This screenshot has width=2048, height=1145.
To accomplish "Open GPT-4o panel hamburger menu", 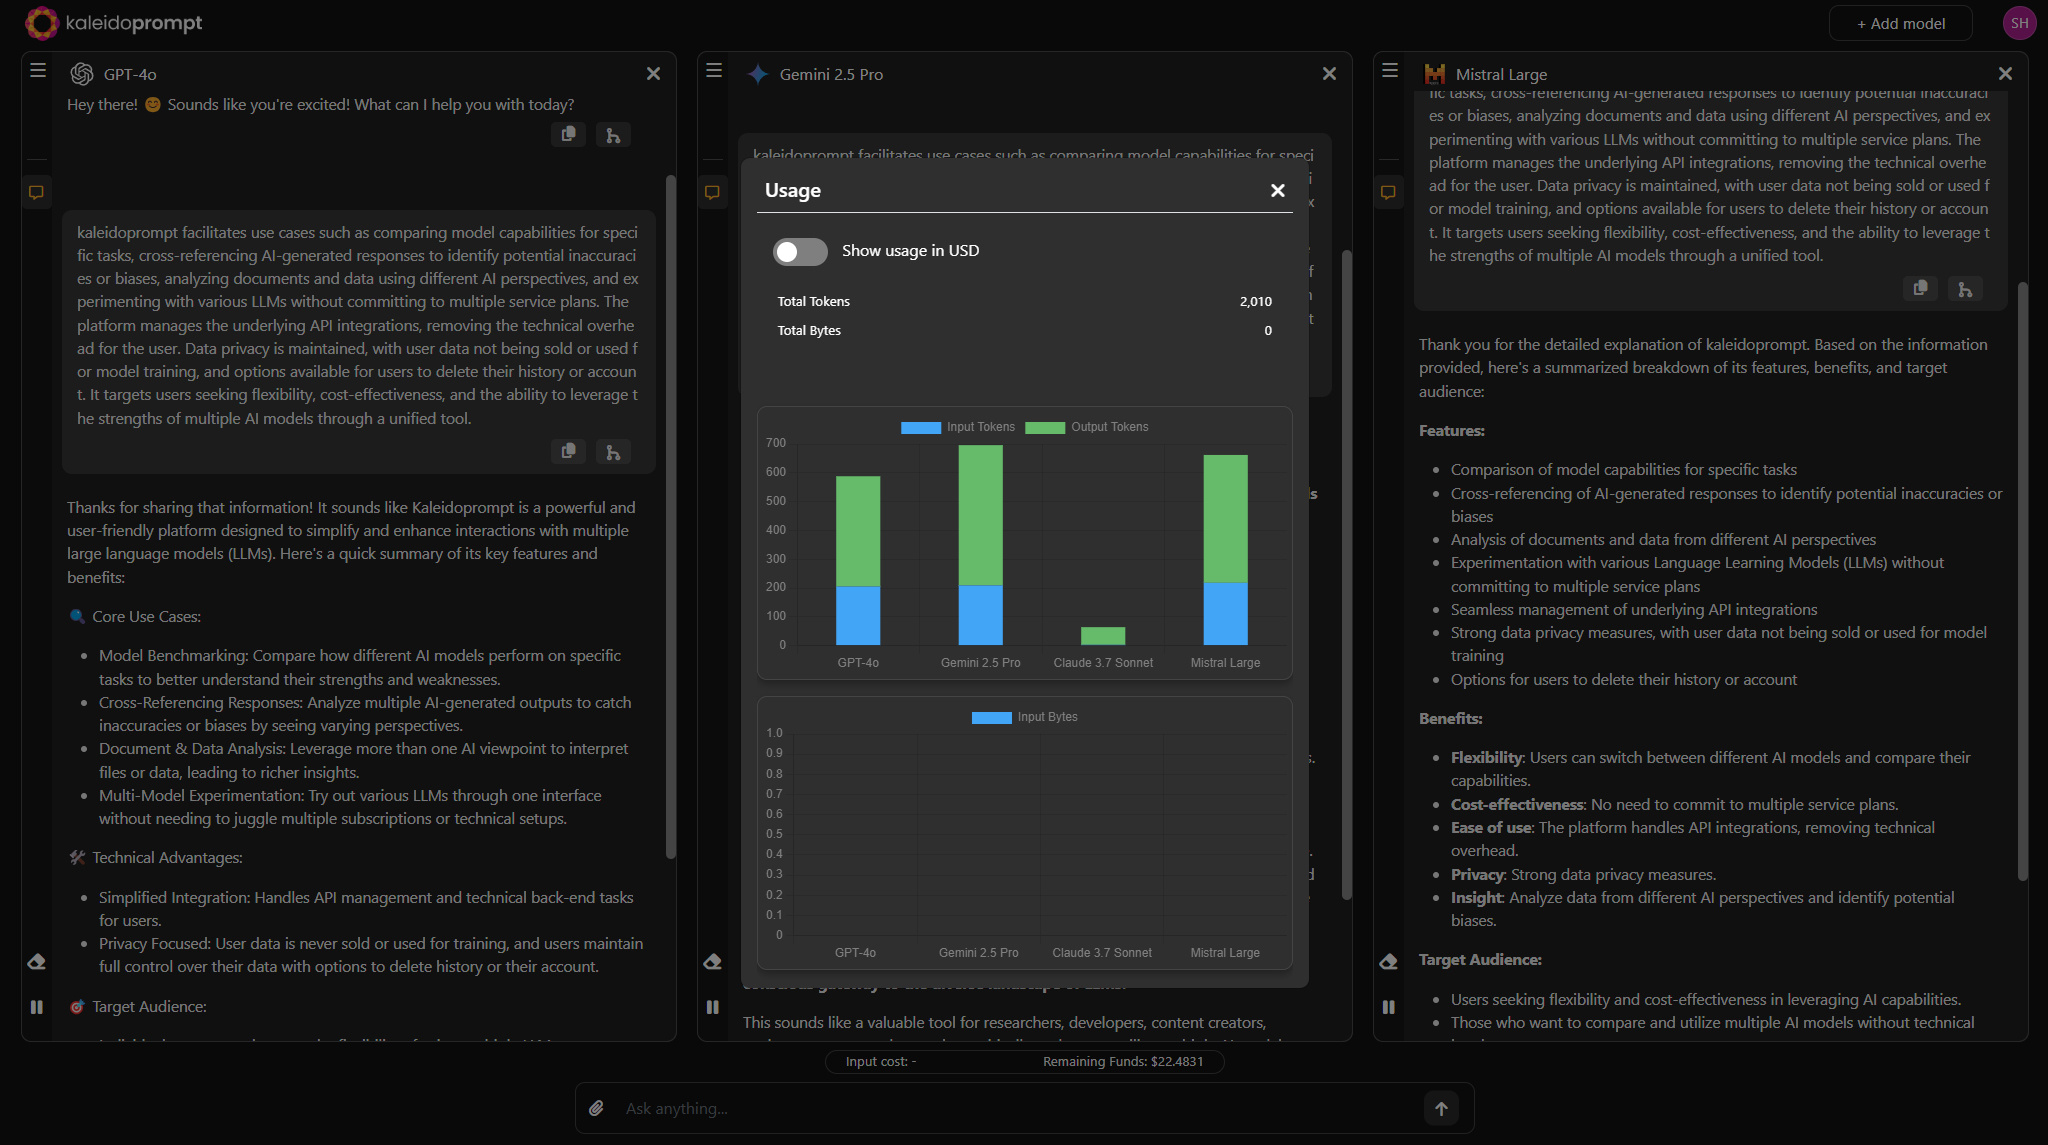I will 38,71.
